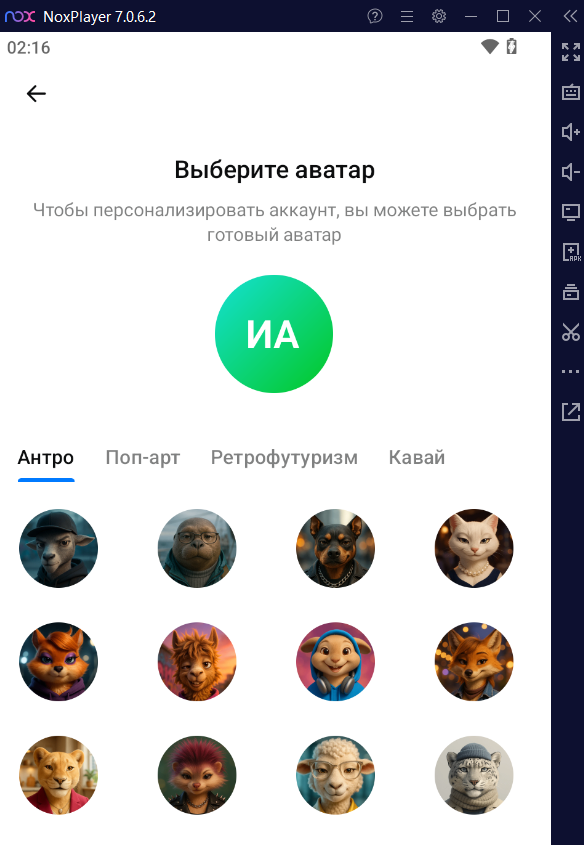584x845 pixels.
Task: Select the Кавай tab
Action: [417, 458]
